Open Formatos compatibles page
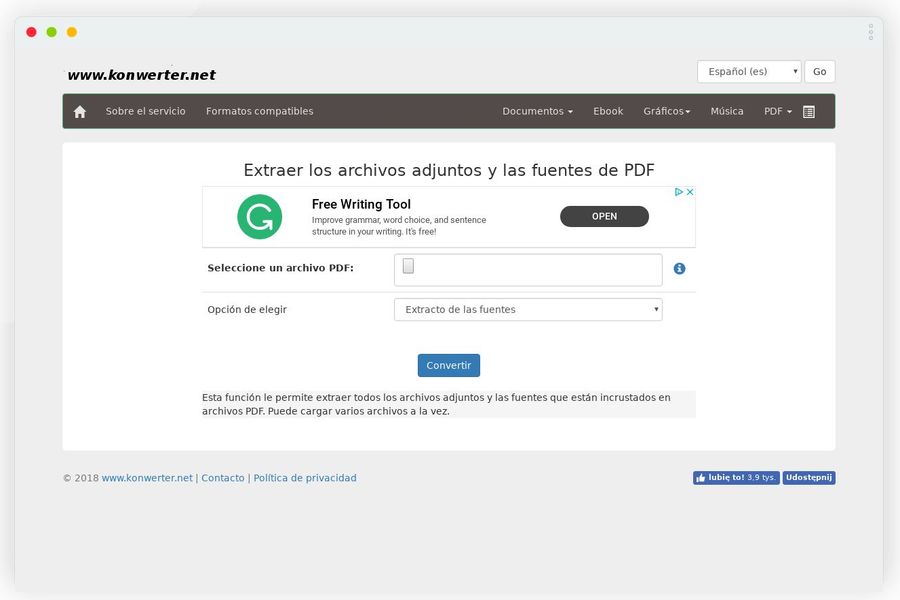The height and width of the screenshot is (600, 900). coord(259,111)
